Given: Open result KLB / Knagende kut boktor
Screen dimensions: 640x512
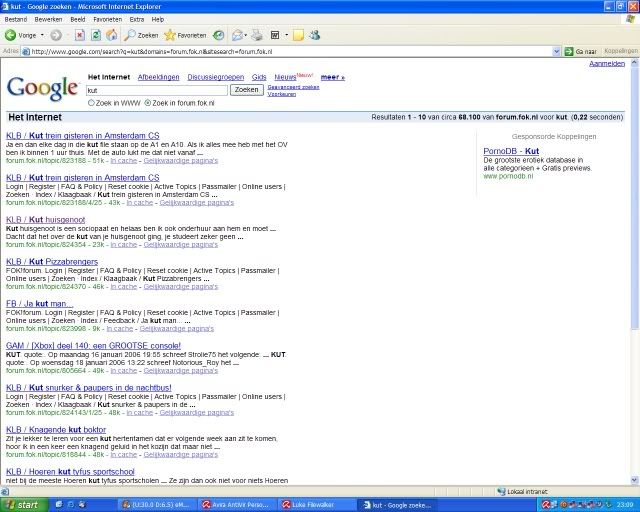Looking at the screenshot, I should click(56, 430).
